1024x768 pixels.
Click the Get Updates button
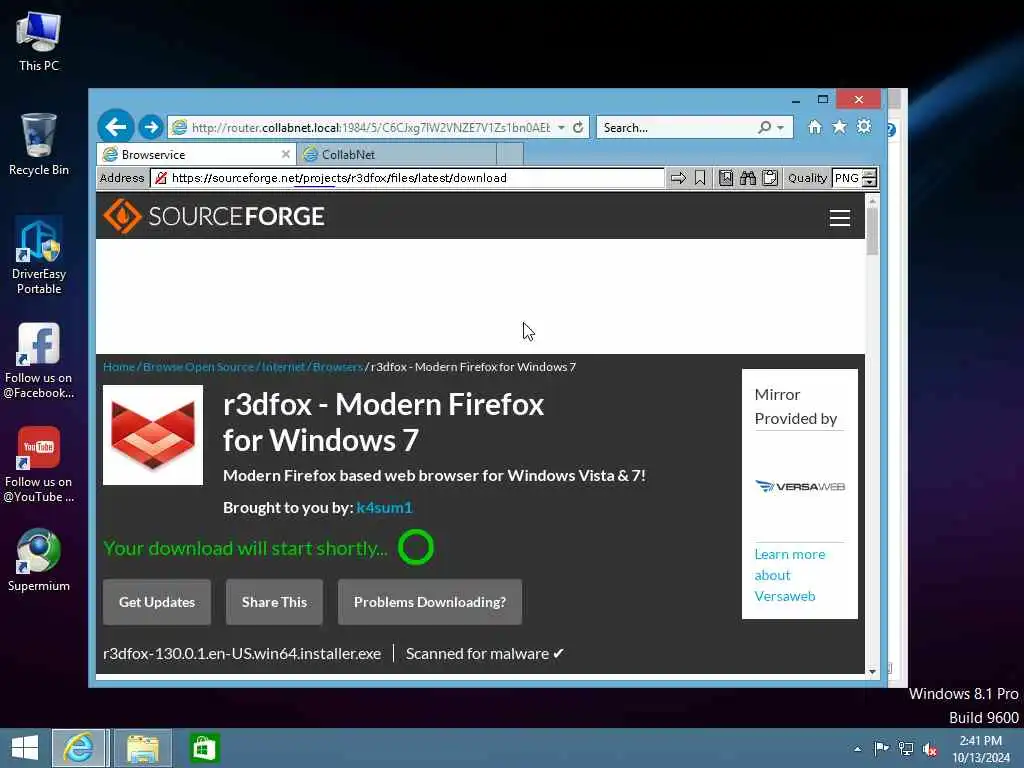[157, 602]
